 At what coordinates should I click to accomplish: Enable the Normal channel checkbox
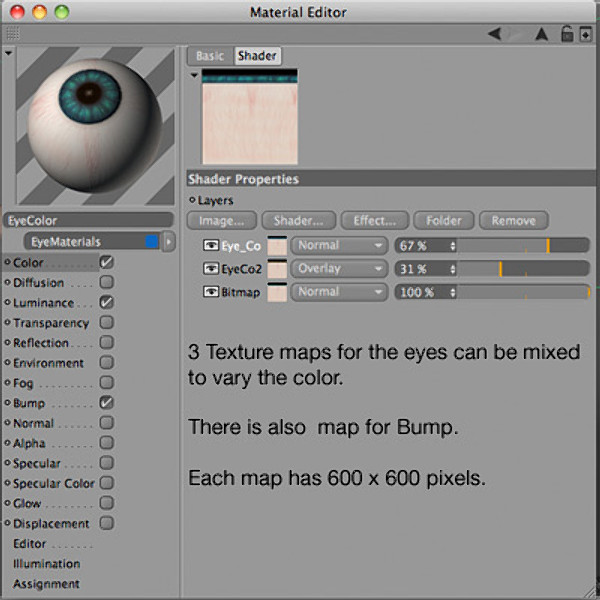[106, 422]
